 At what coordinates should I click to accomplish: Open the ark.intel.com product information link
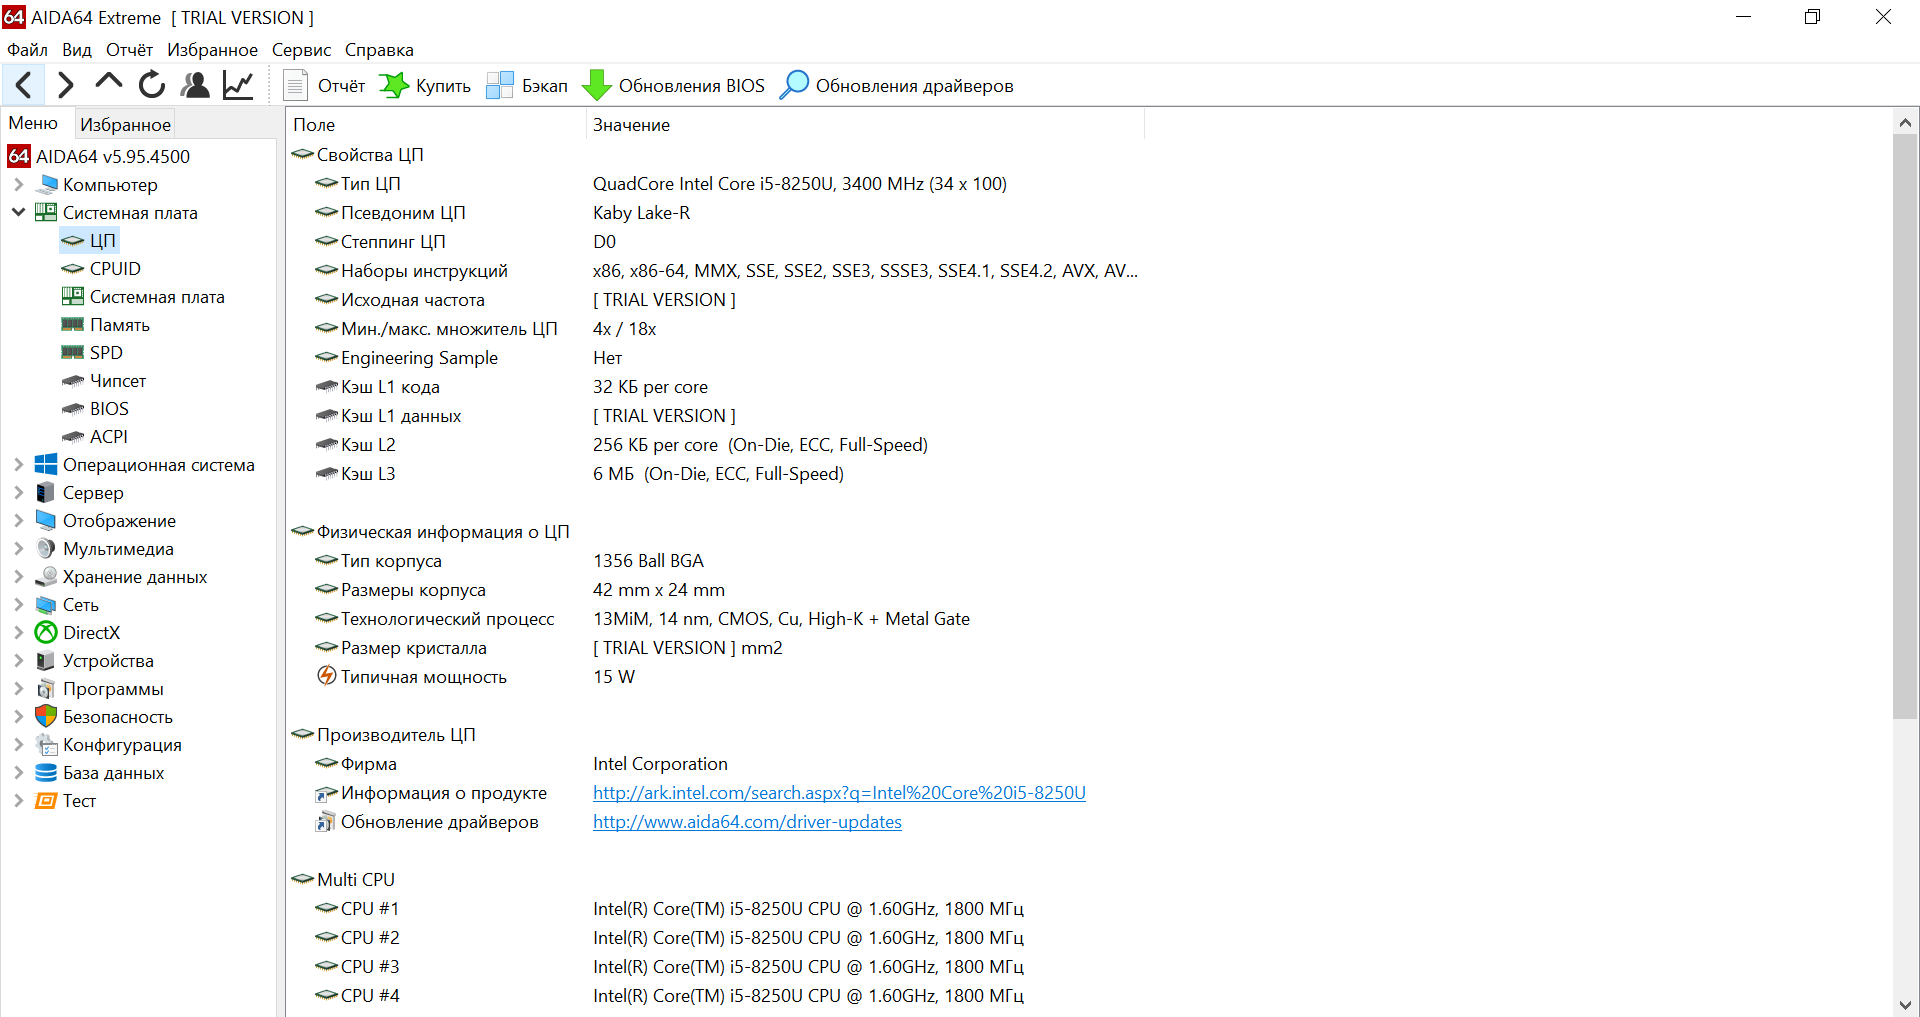(839, 793)
